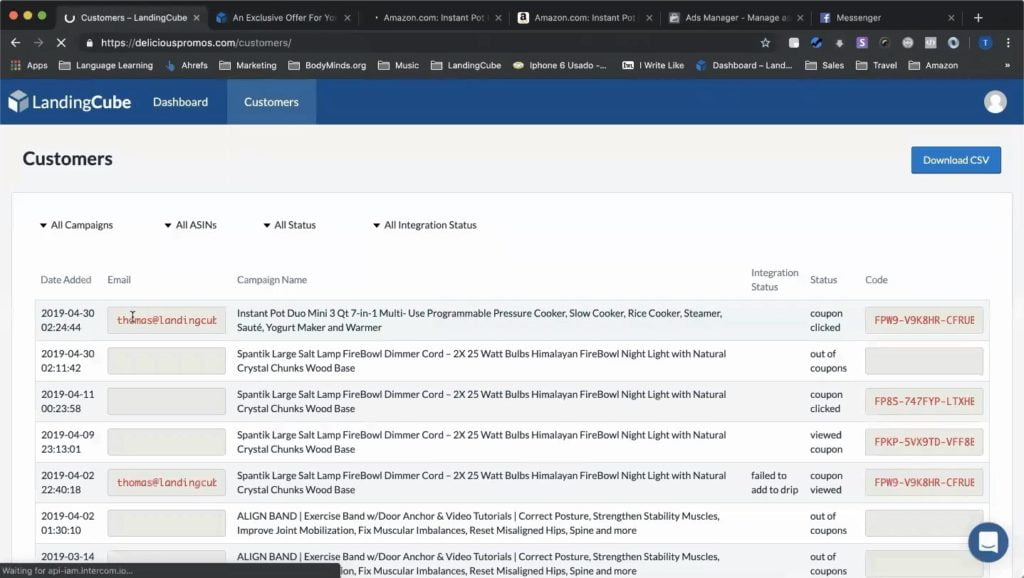Click the date 2019-04-09 23:13:01
The height and width of the screenshot is (578, 1024).
pyautogui.click(x=68, y=442)
